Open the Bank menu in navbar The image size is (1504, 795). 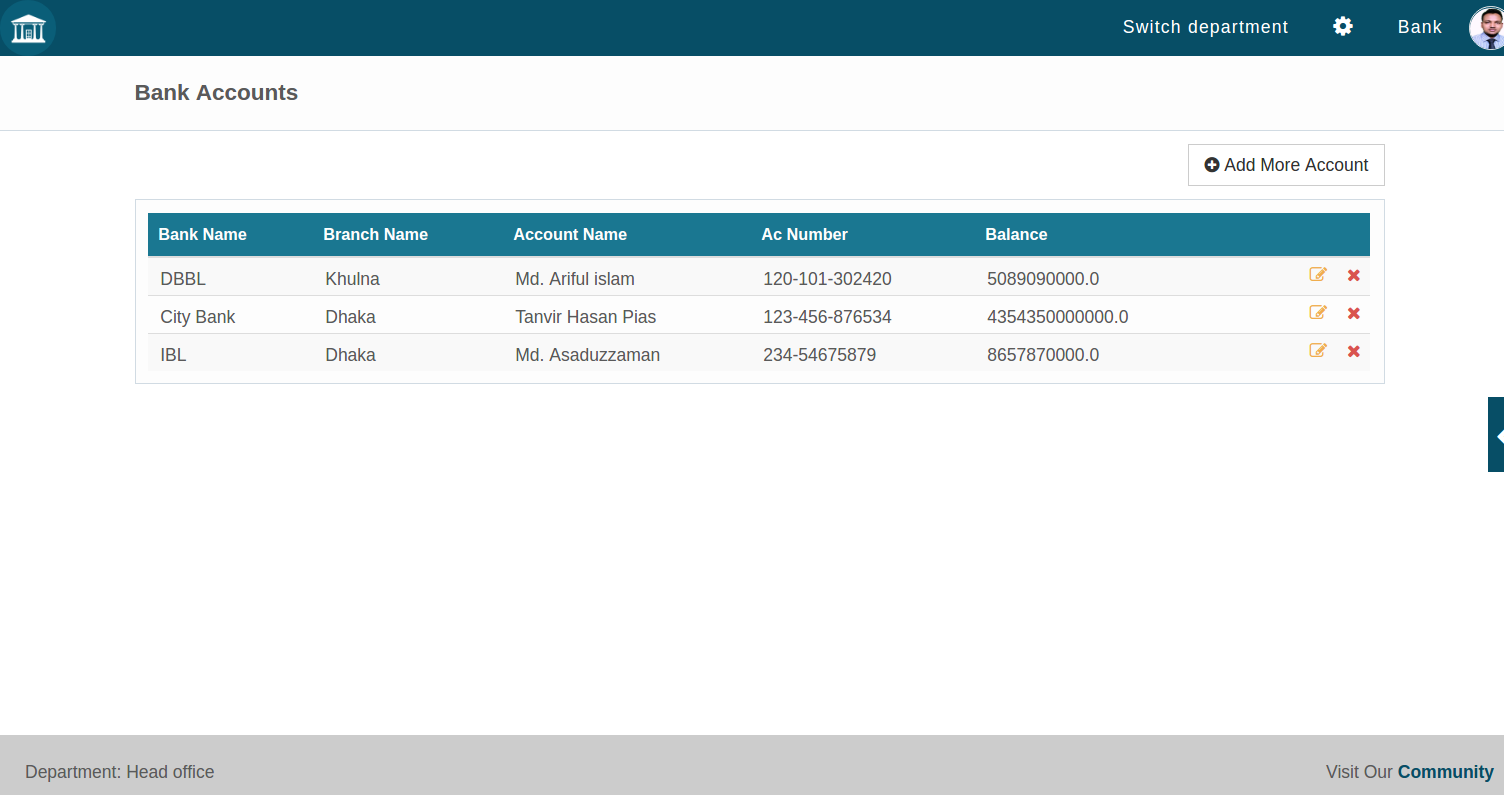[1419, 27]
